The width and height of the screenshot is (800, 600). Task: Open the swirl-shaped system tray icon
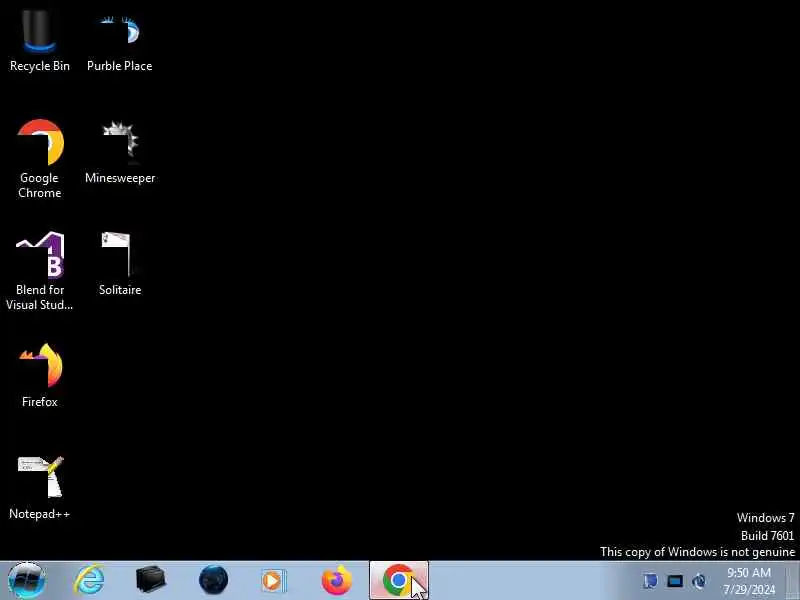tap(699, 581)
